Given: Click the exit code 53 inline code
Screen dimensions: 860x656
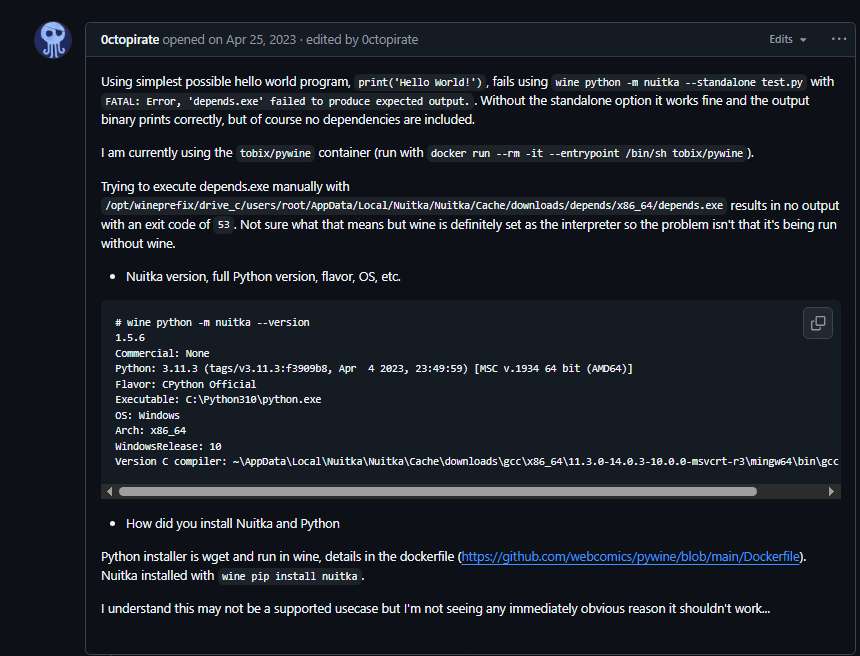Looking at the screenshot, I should click(x=223, y=225).
